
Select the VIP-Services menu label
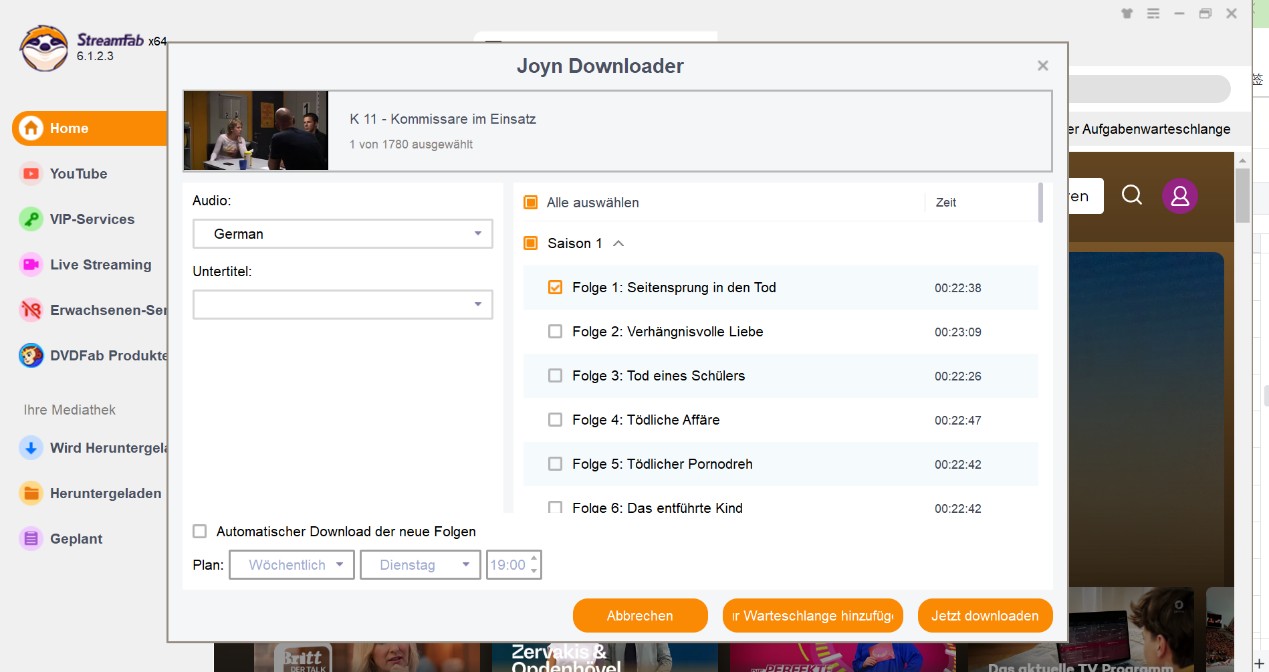coord(92,219)
